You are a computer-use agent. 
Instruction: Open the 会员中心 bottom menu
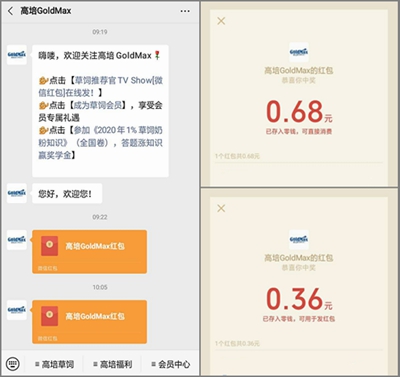(171, 364)
